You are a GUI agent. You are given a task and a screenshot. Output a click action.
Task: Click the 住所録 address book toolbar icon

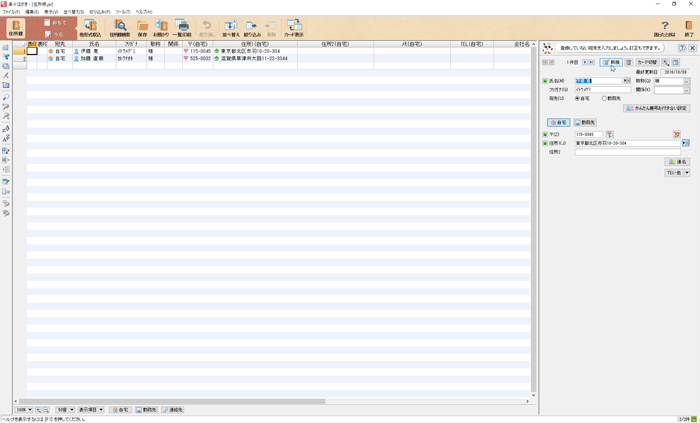pos(16,28)
